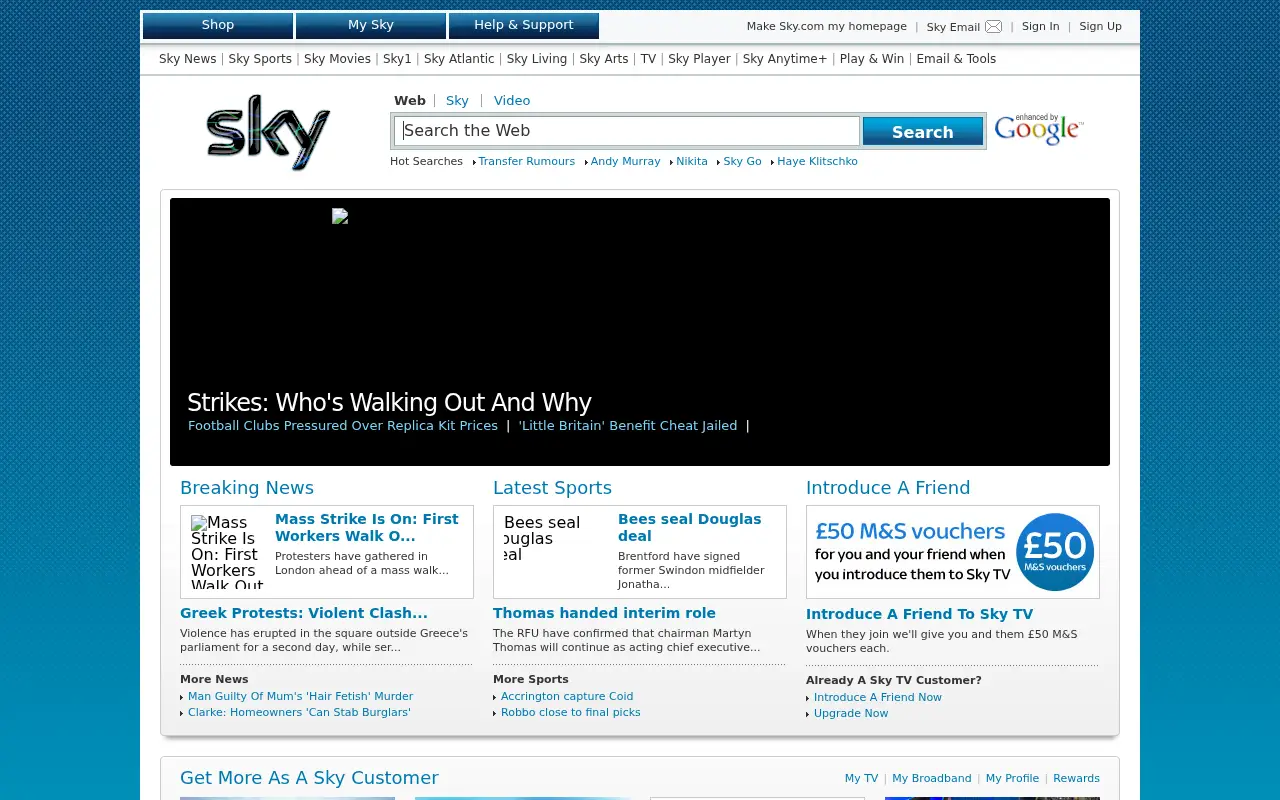Viewport: 1280px width, 800px height.
Task: Open the My Sky tab
Action: tap(371, 25)
